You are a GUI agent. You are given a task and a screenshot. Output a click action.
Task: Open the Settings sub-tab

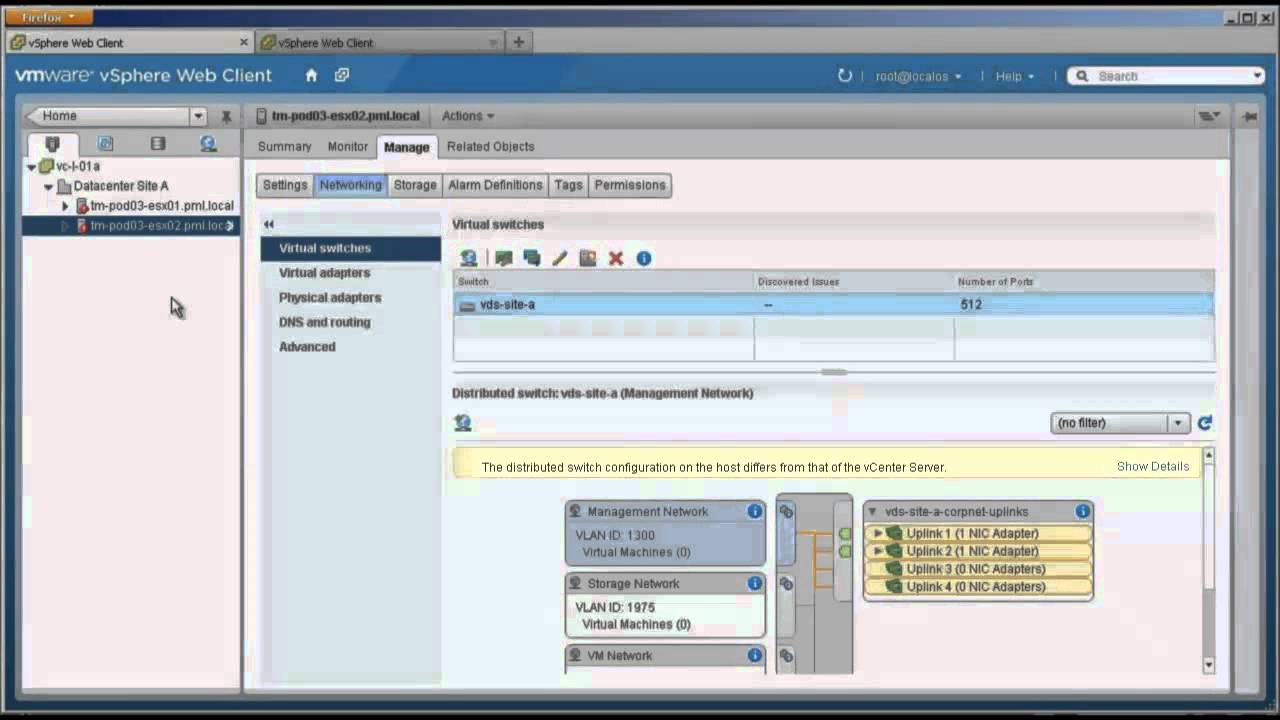285,185
